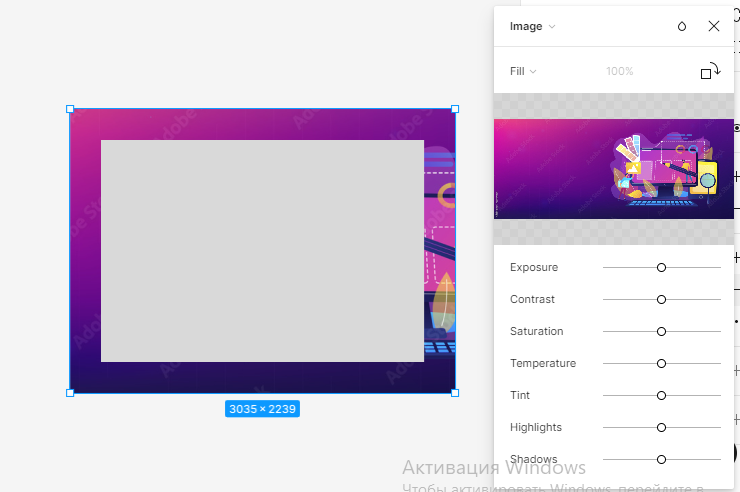
Task: Click the blend mode droplet icon
Action: [x=681, y=26]
